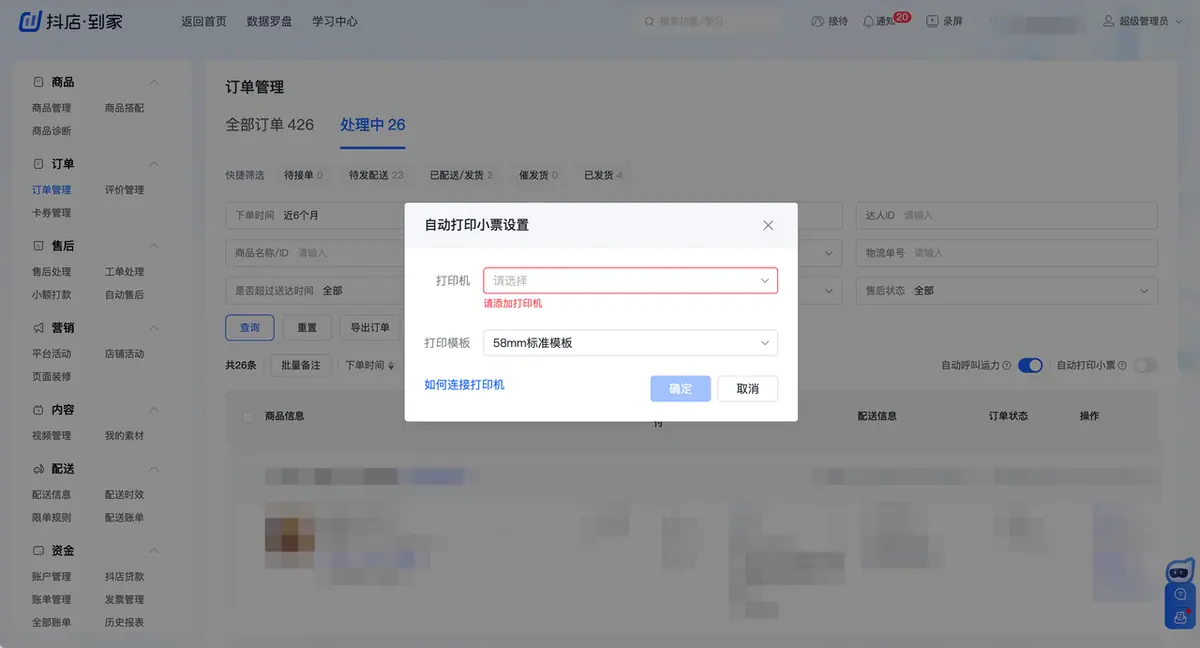Click the robot assistant icon at bottom right
Image resolution: width=1200 pixels, height=648 pixels.
[x=1180, y=571]
